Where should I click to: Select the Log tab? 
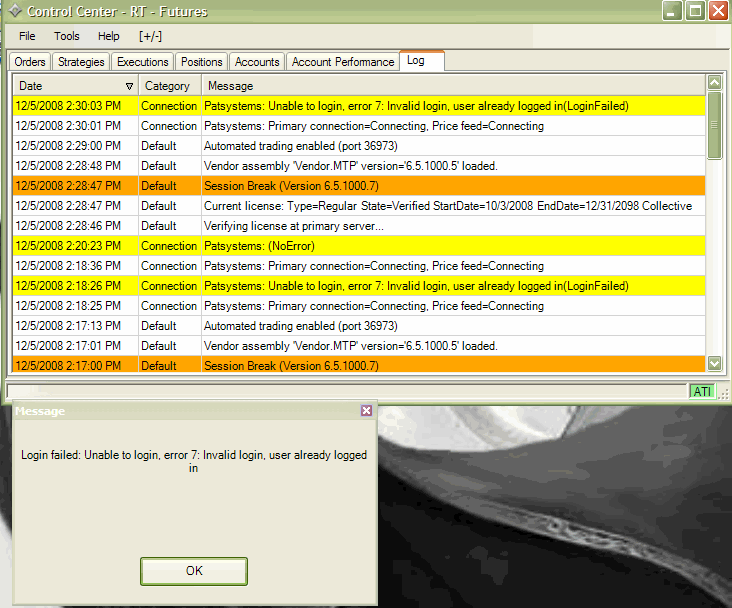click(x=422, y=61)
